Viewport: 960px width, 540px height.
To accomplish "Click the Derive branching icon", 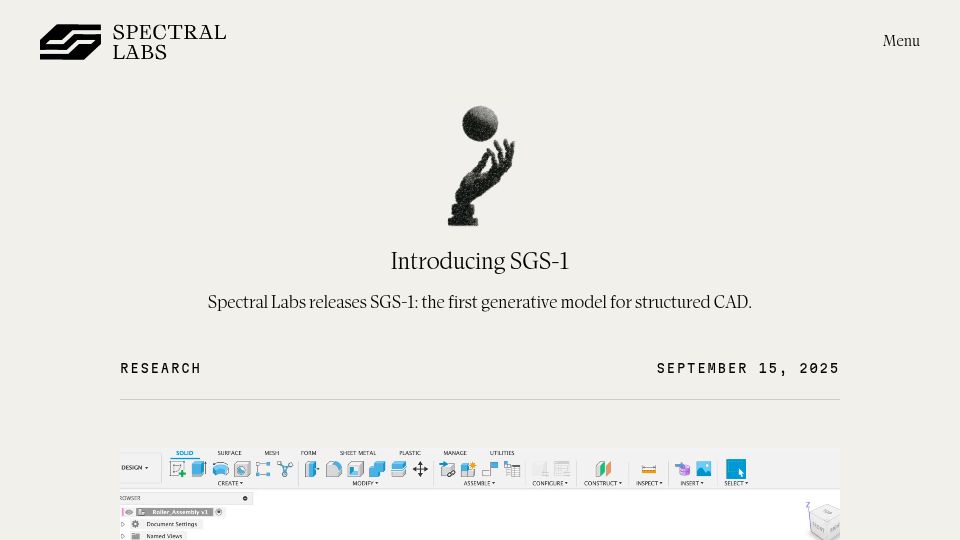I will [285, 469].
